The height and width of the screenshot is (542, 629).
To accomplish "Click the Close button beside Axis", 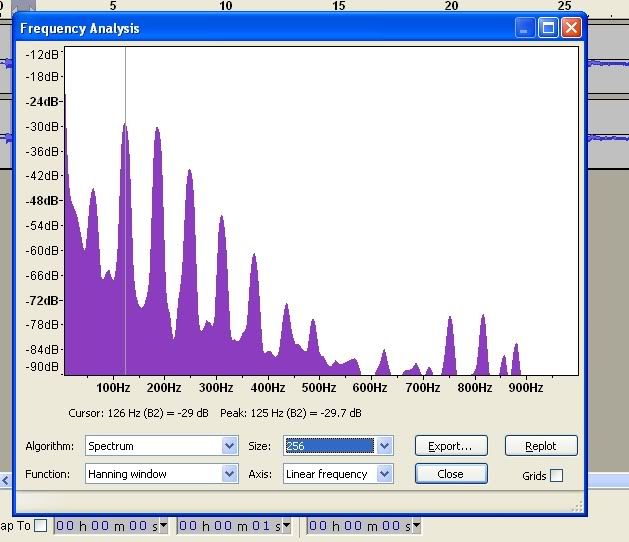I will coord(450,474).
